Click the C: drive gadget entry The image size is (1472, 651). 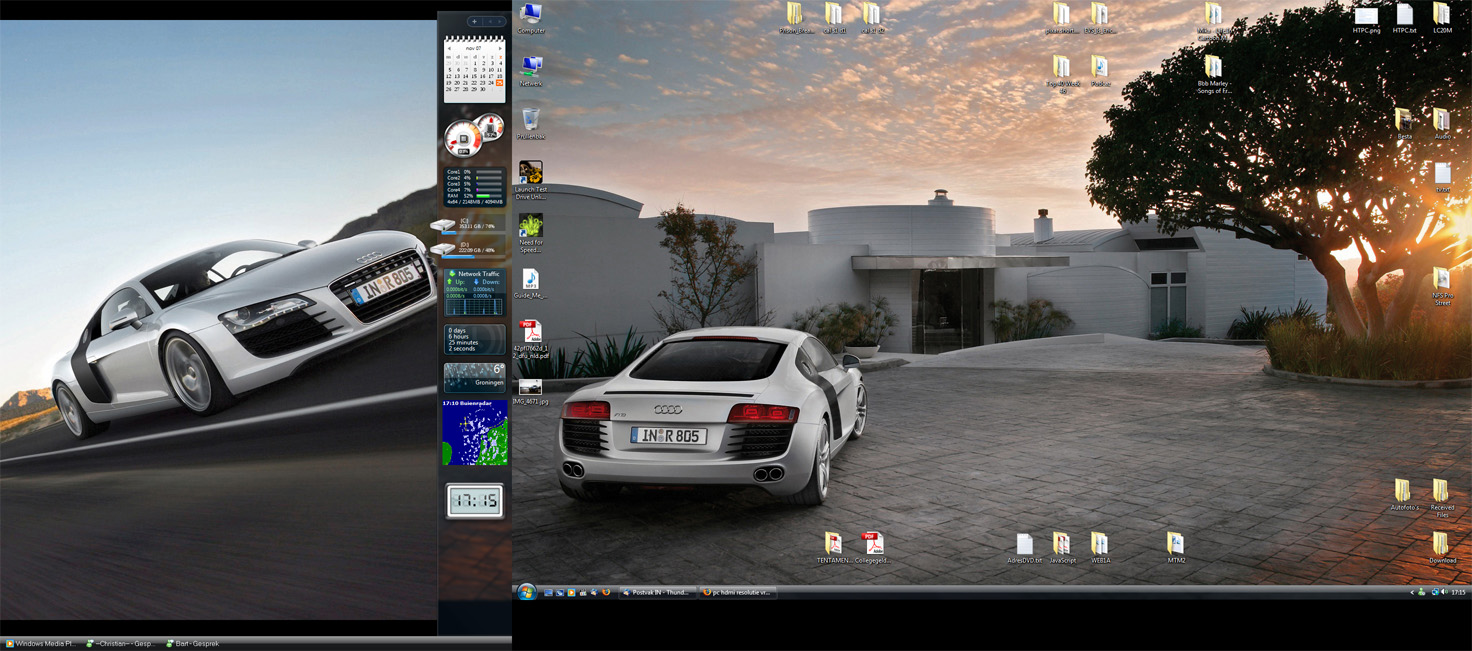[468, 224]
